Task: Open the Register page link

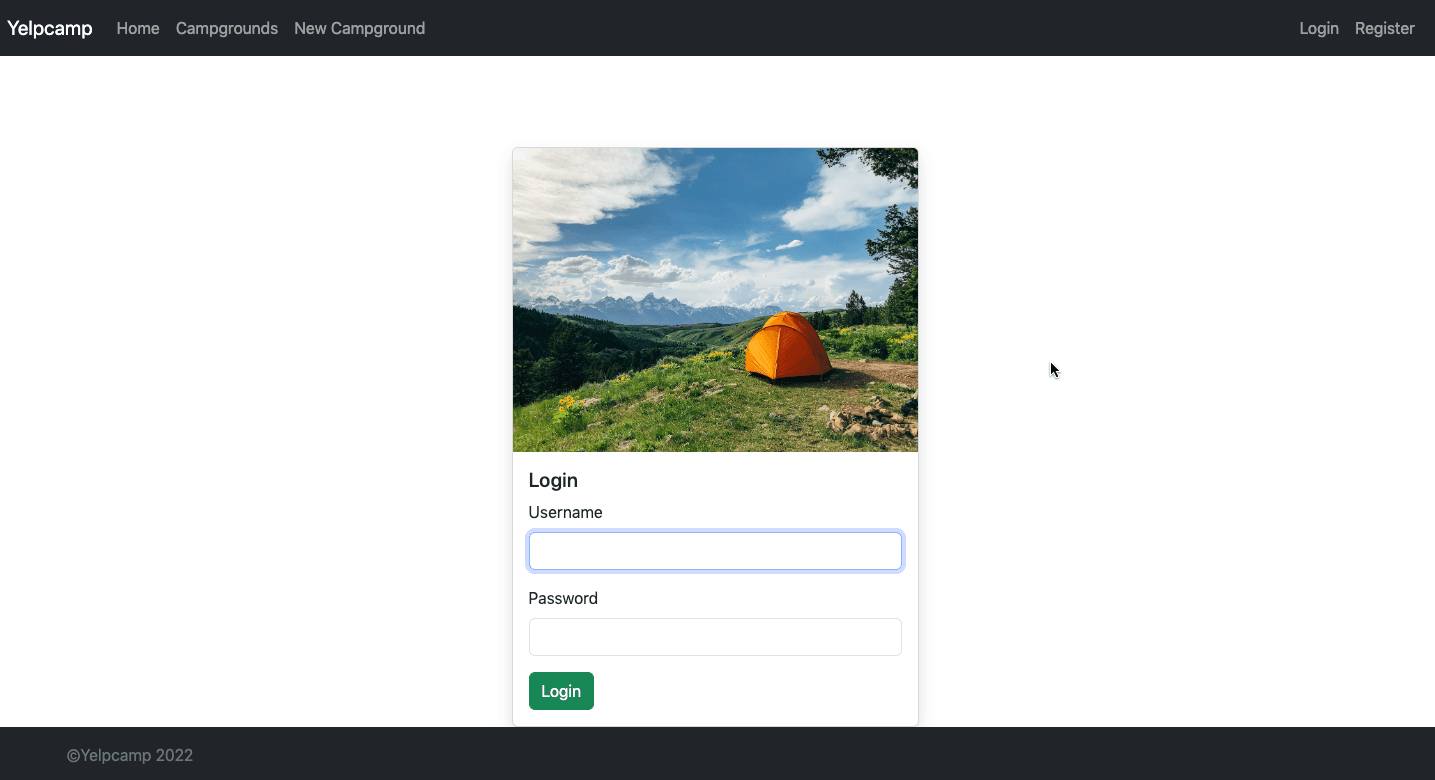Action: pyautogui.click(x=1384, y=28)
